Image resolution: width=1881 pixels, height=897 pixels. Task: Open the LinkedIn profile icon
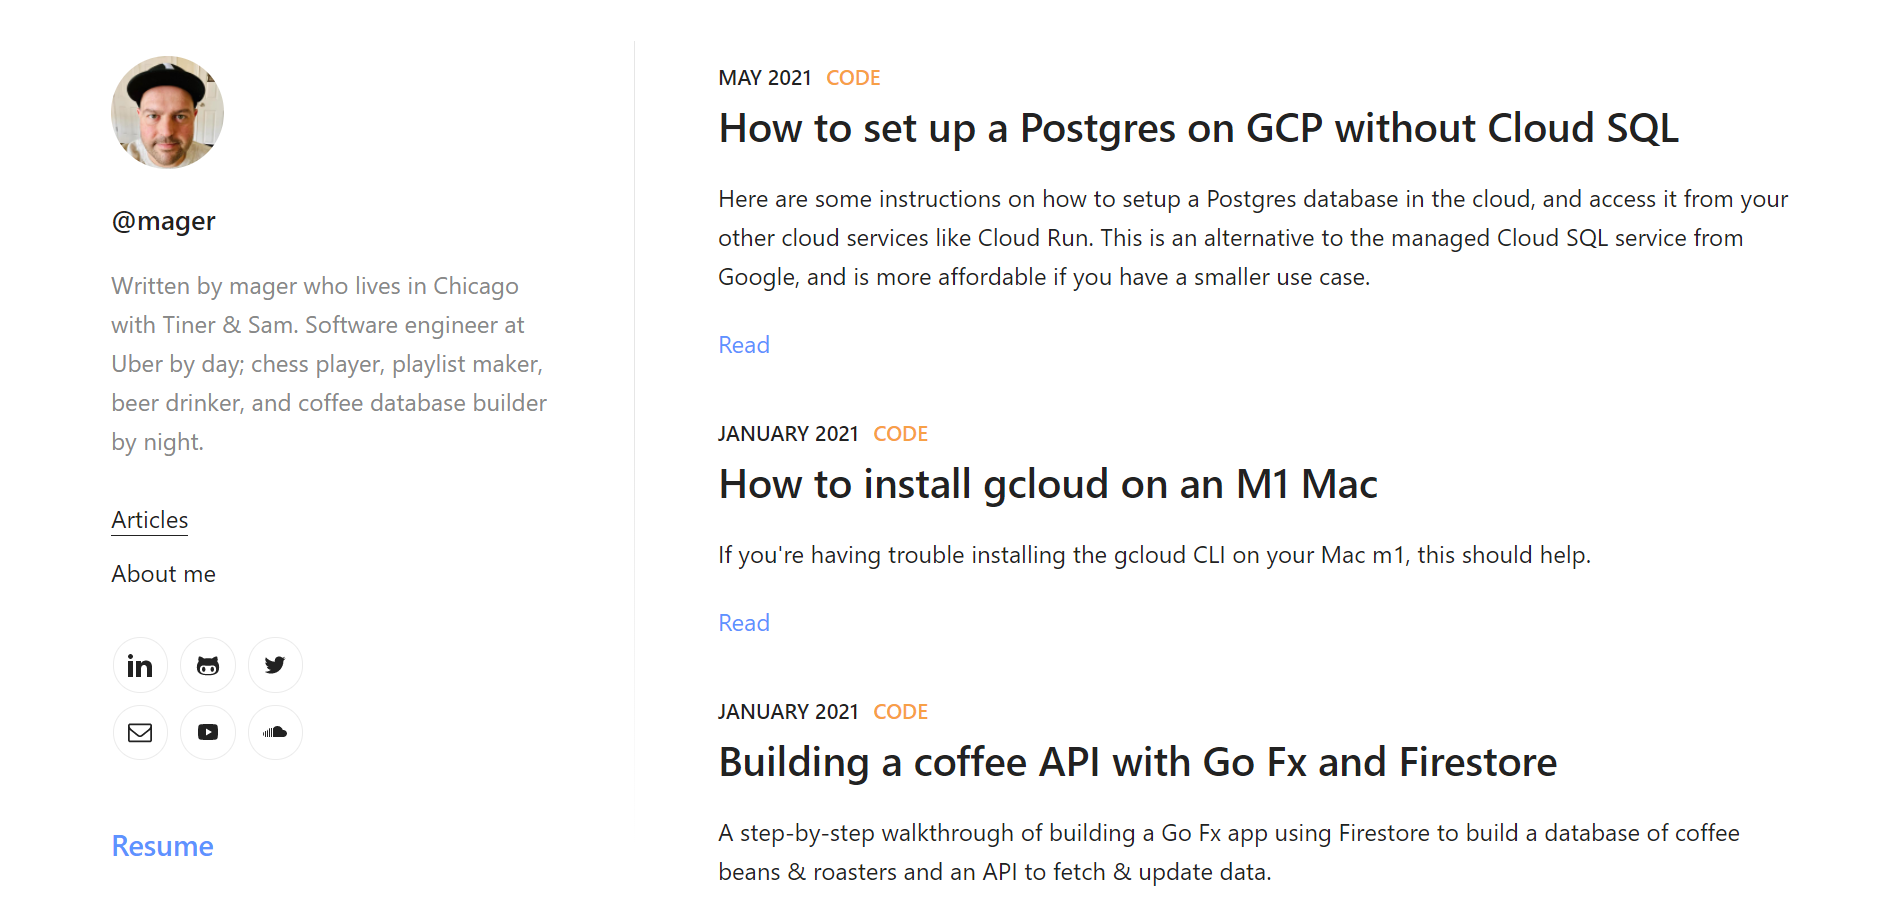(x=140, y=665)
